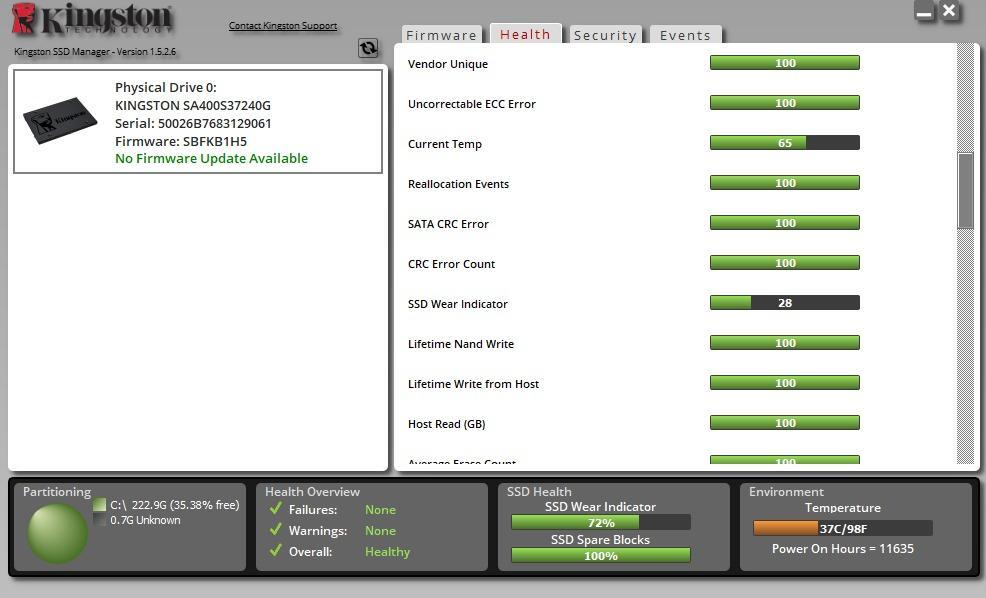Click the Uncorrectable ECC Error bar
Screen dimensions: 986x598
tap(785, 103)
